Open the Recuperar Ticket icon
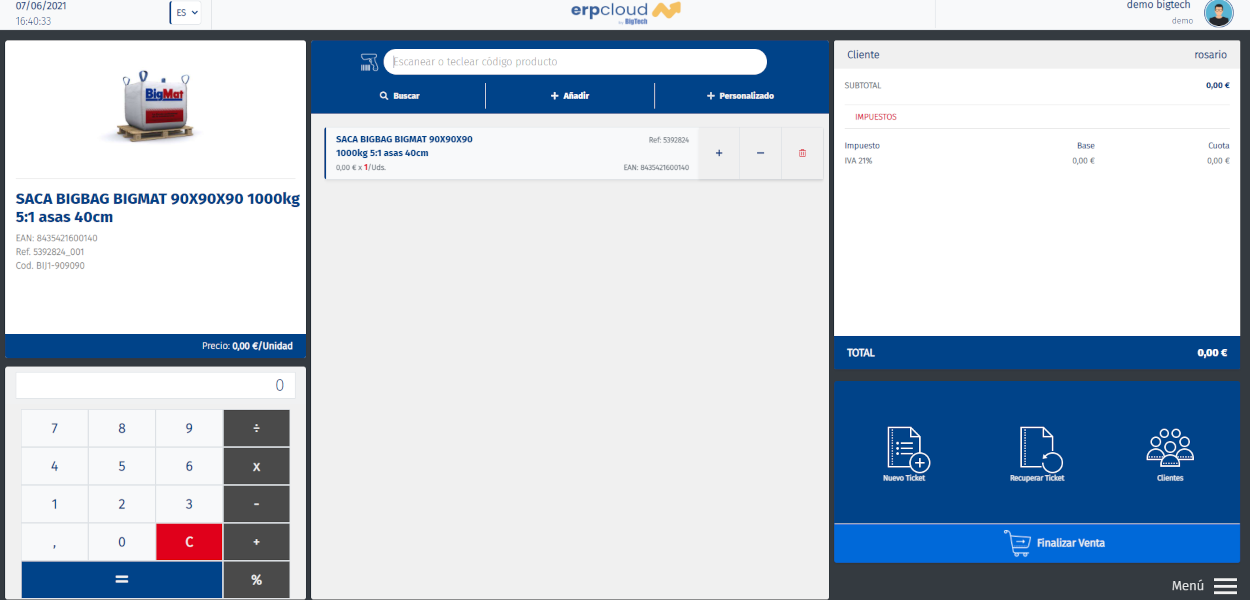Image resolution: width=1250 pixels, height=600 pixels. (1040, 449)
